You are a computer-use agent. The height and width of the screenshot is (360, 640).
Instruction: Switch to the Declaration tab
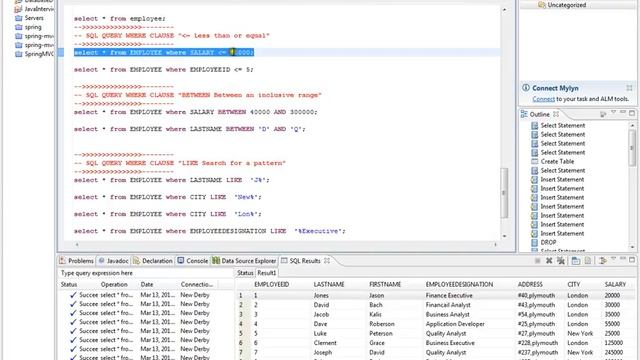(x=153, y=260)
